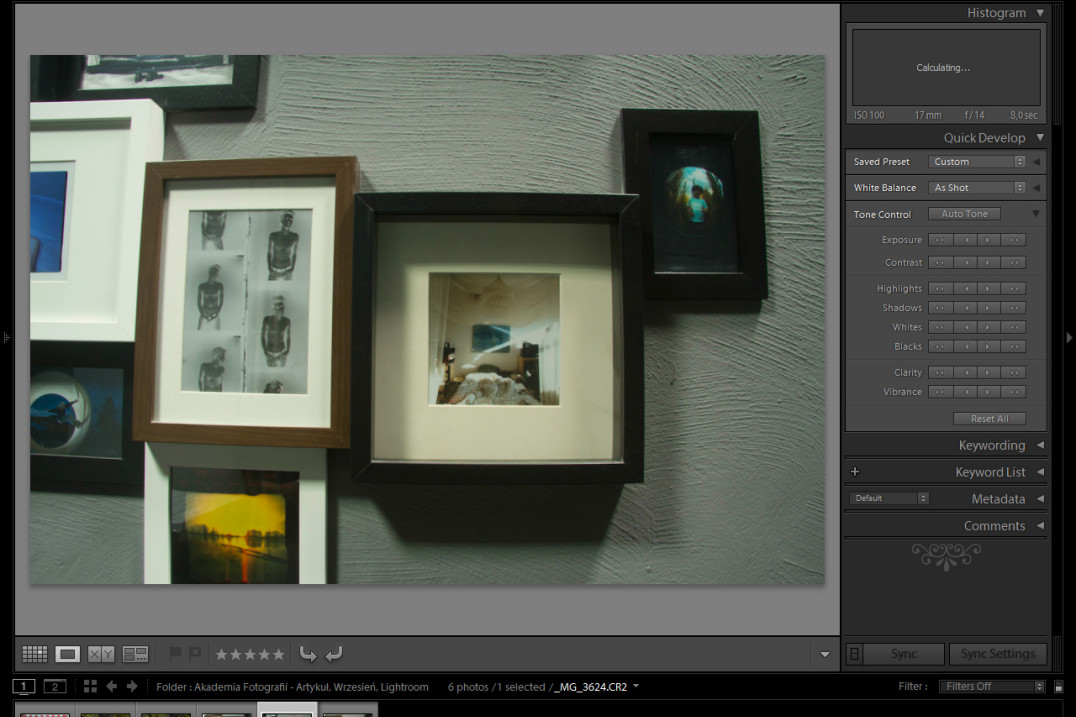Toggle the filter lock switch
The width and height of the screenshot is (1076, 717).
click(1058, 687)
